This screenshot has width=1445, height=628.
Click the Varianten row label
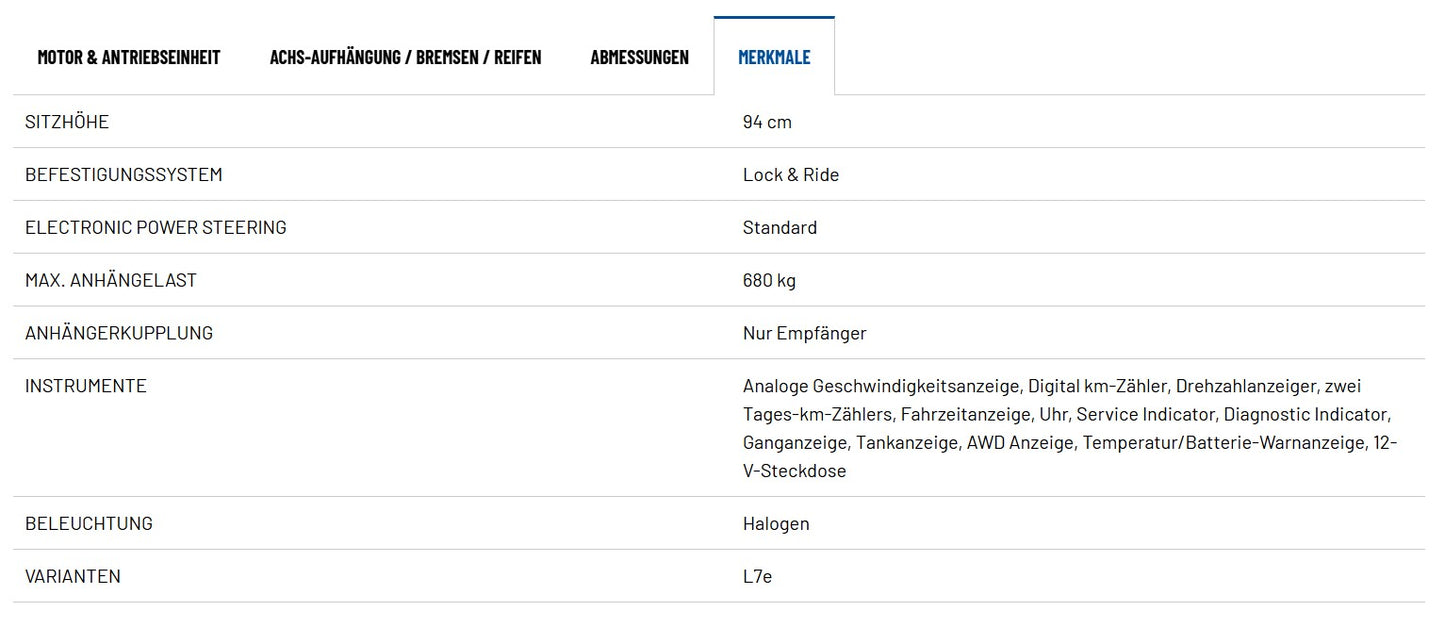[x=73, y=577]
